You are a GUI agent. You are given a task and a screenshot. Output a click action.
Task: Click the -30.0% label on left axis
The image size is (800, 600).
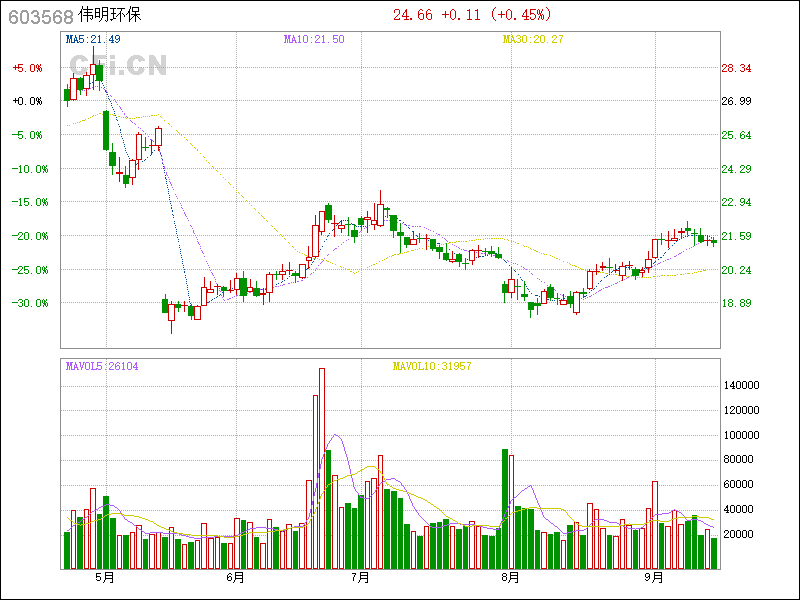pos(28,303)
